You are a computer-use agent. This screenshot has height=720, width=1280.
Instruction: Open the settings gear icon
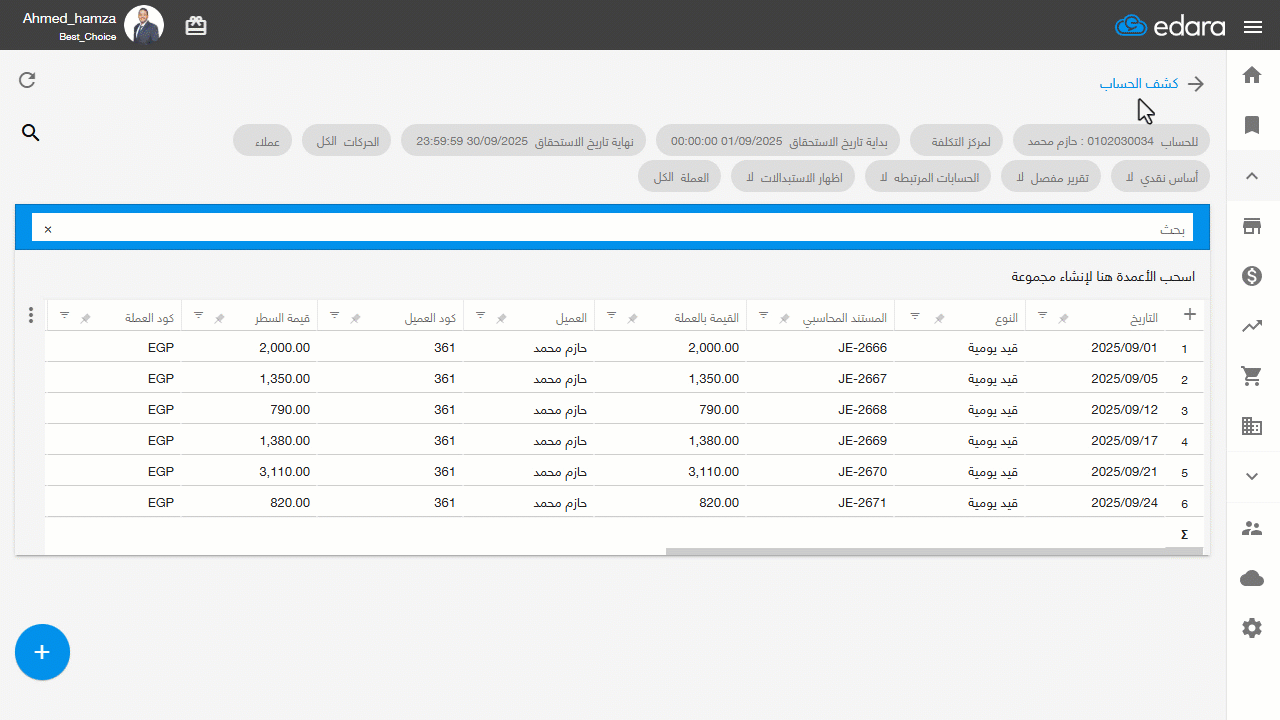(1252, 628)
